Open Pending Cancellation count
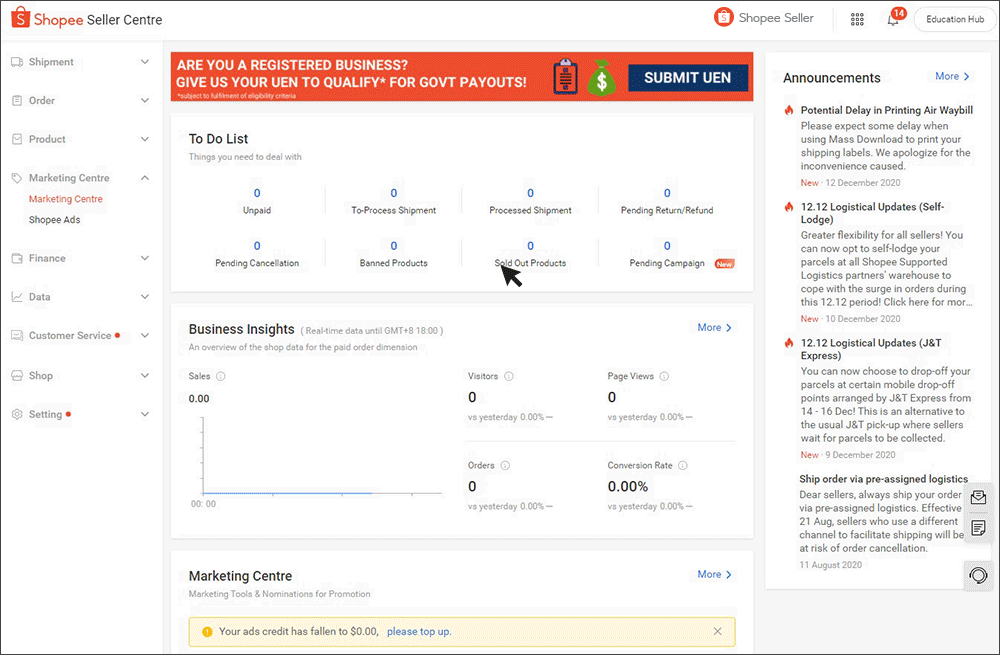 pyautogui.click(x=257, y=246)
